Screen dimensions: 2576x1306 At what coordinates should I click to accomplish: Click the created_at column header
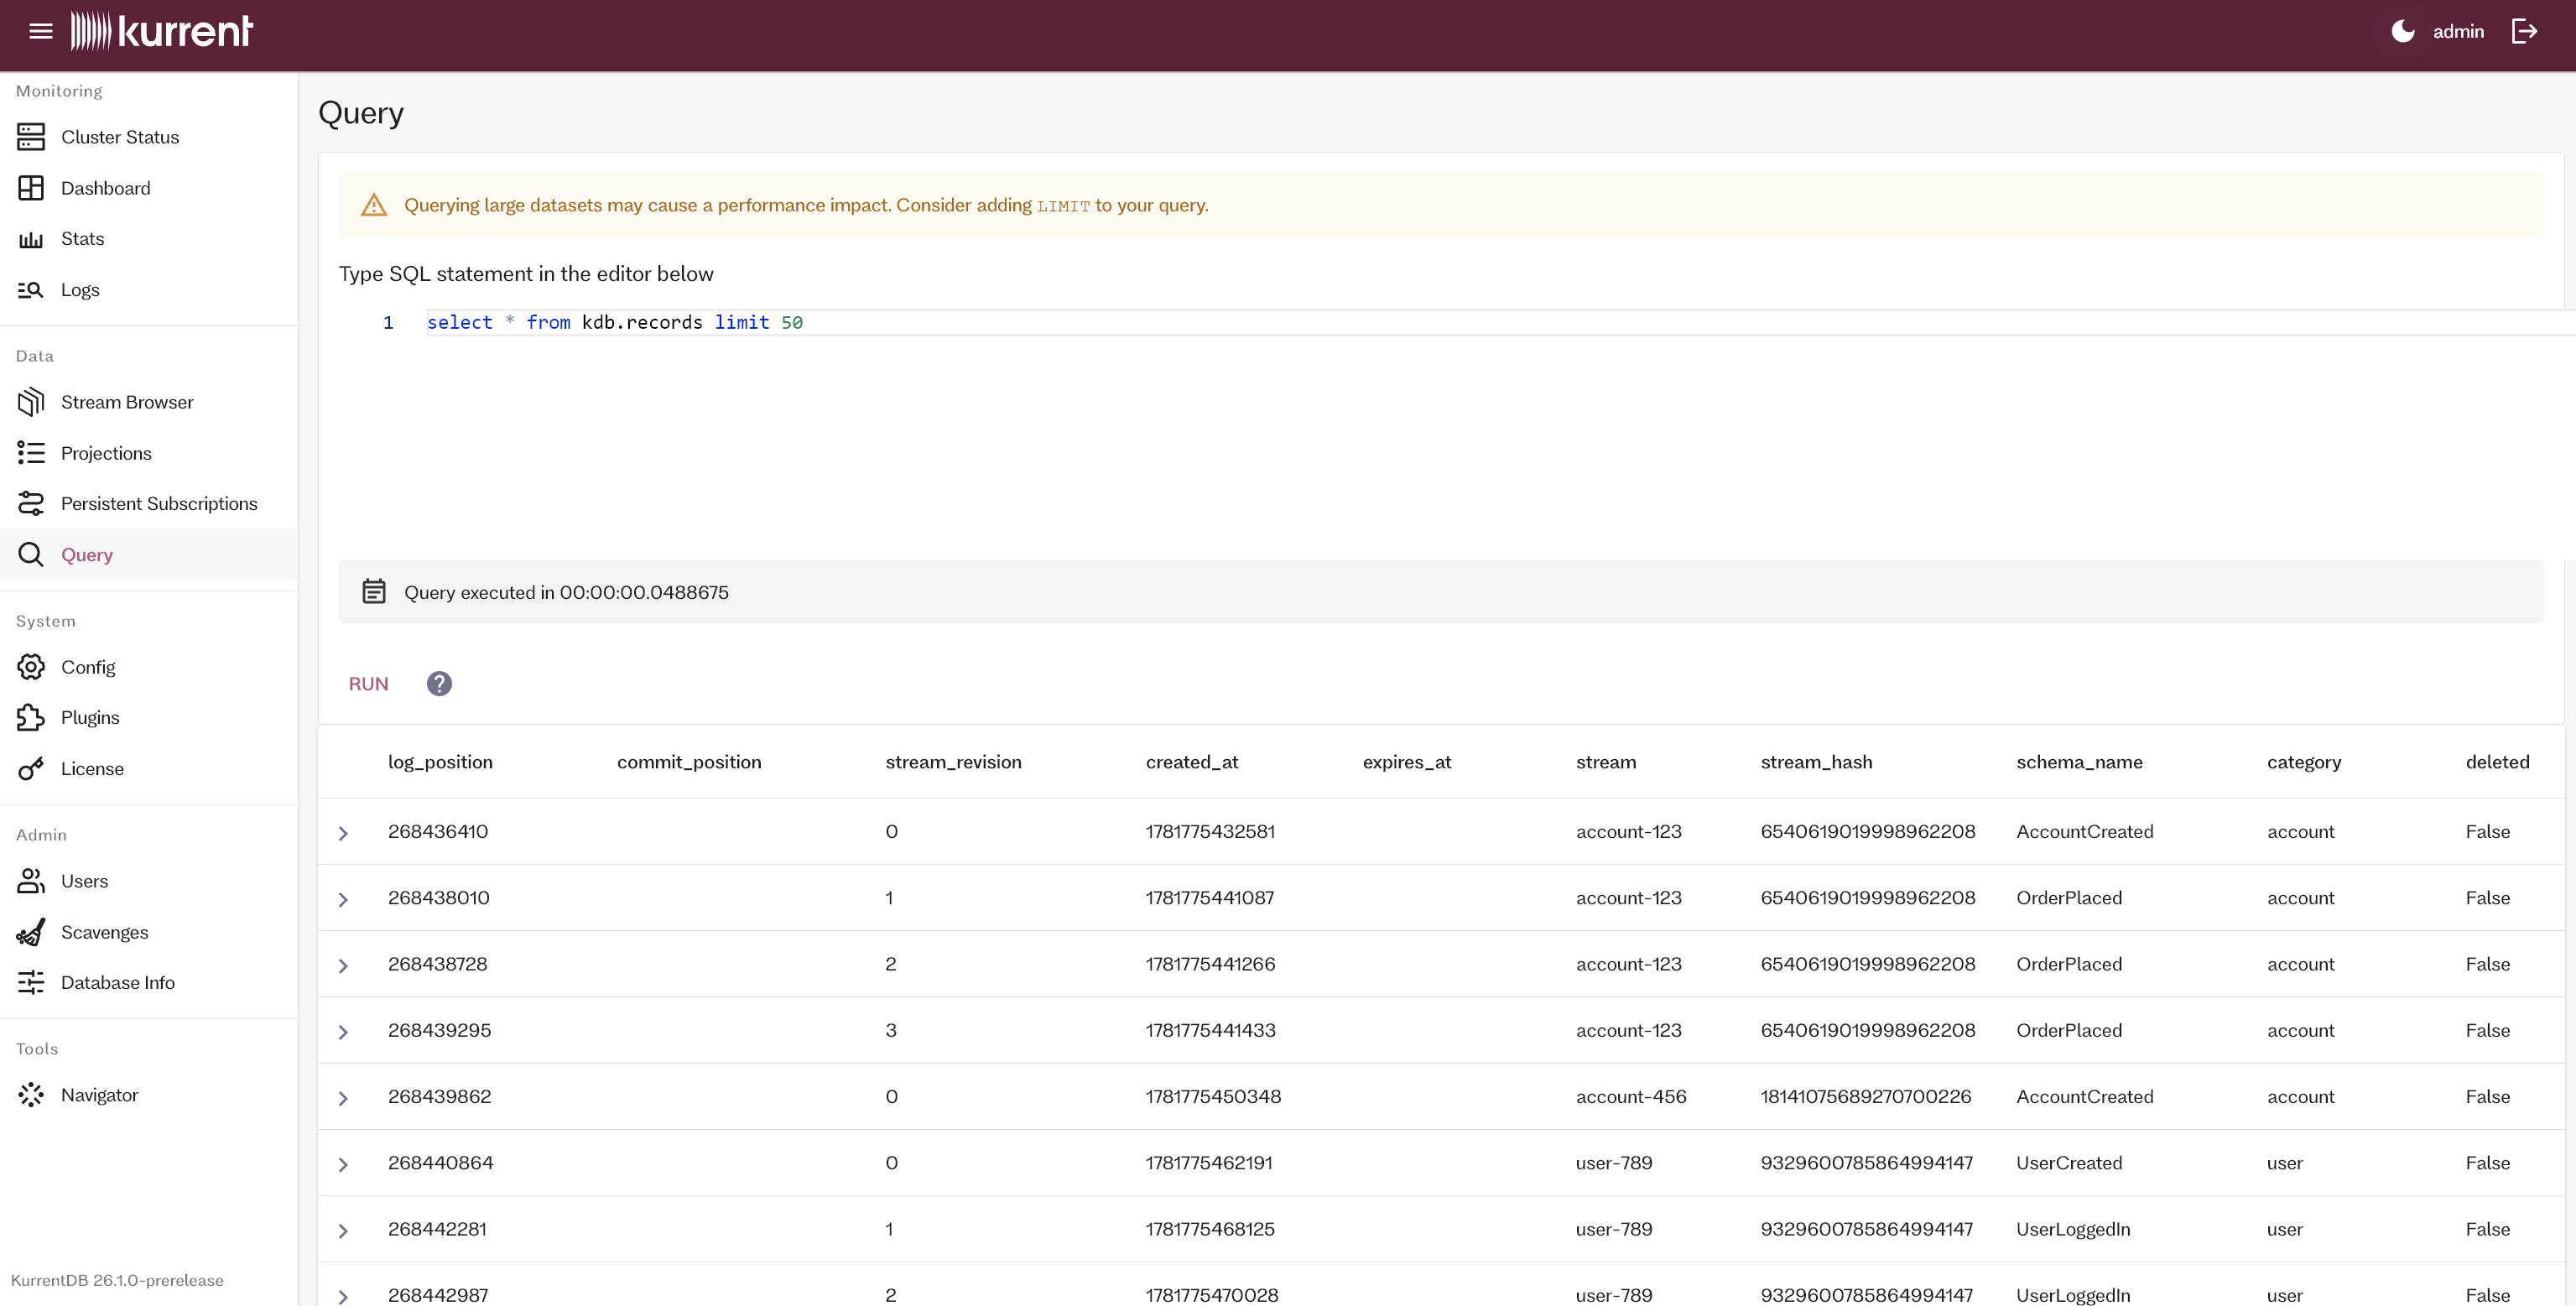click(1191, 762)
